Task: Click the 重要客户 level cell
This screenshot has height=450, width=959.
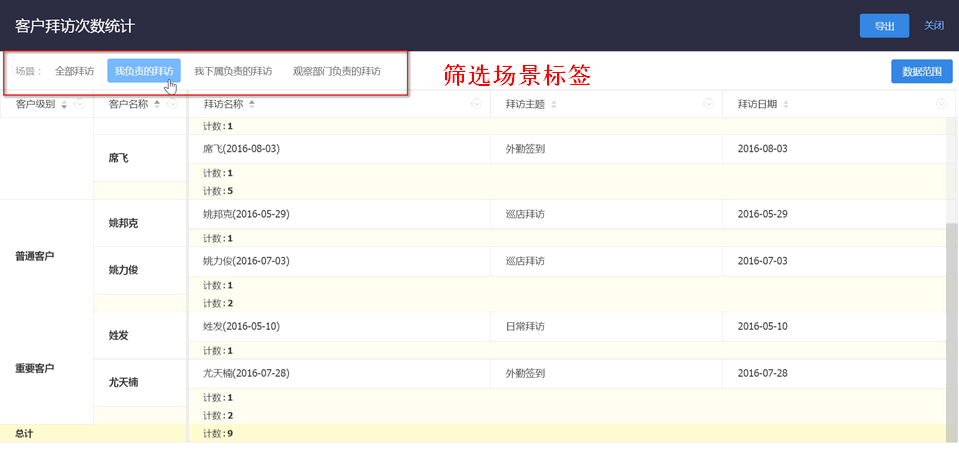Action: tap(35, 369)
